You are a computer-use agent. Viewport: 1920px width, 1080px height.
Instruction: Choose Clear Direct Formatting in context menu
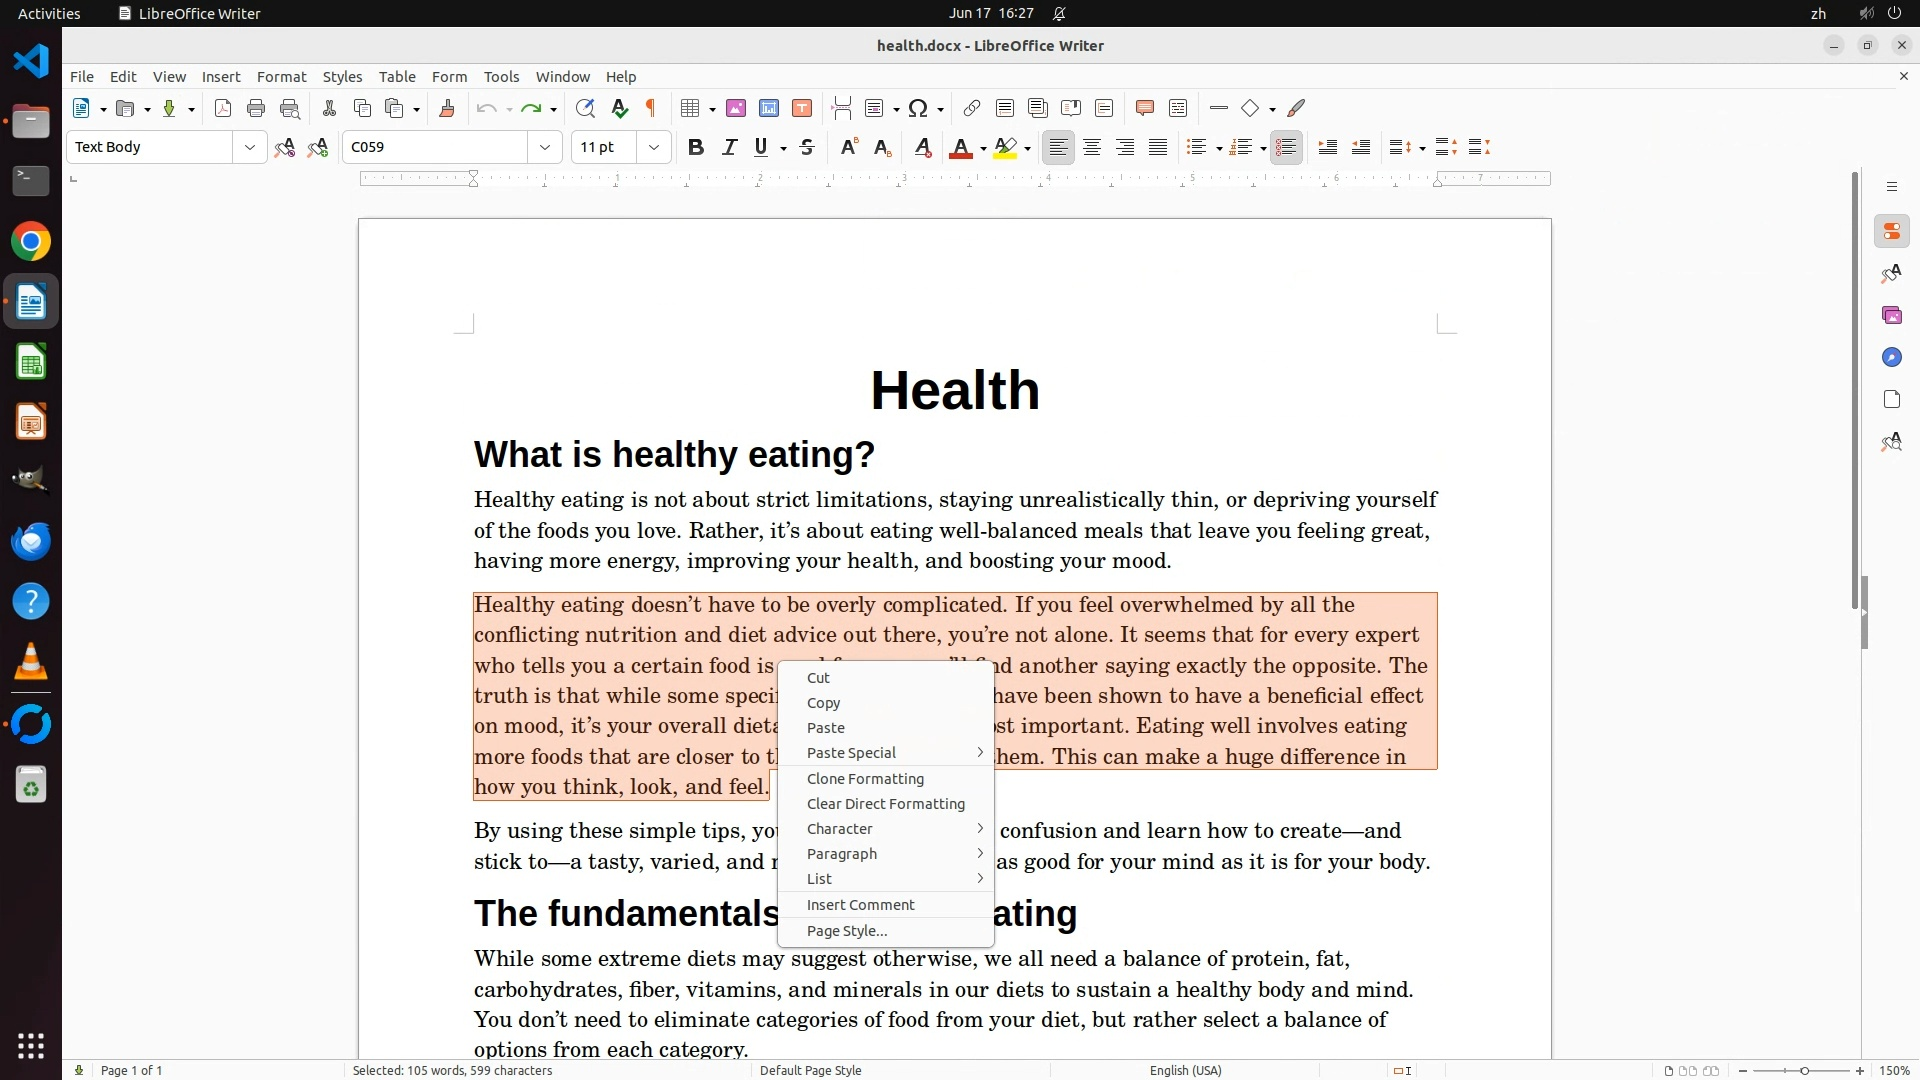[x=885, y=804]
